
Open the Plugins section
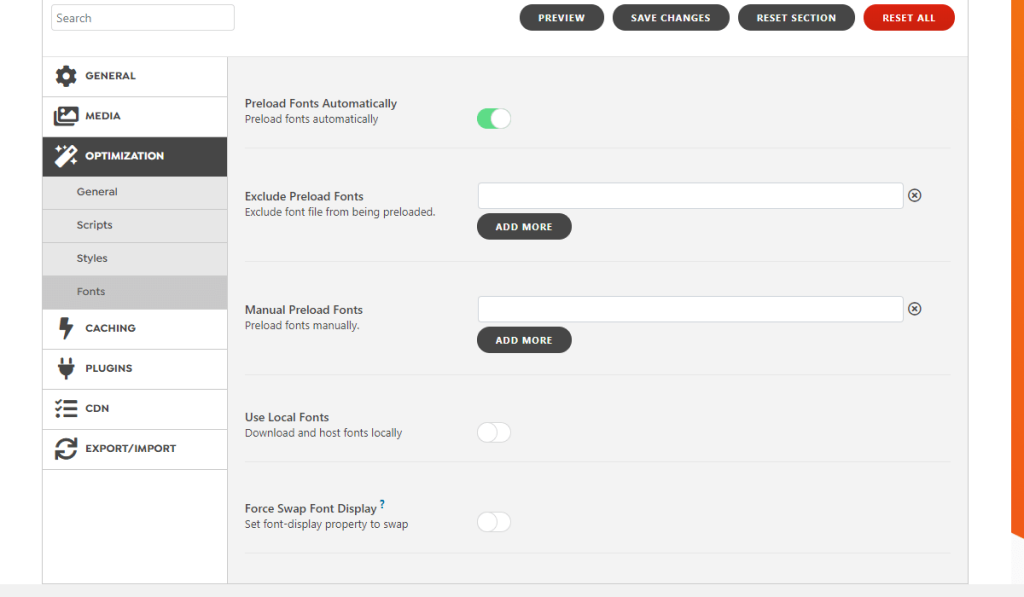(x=135, y=369)
